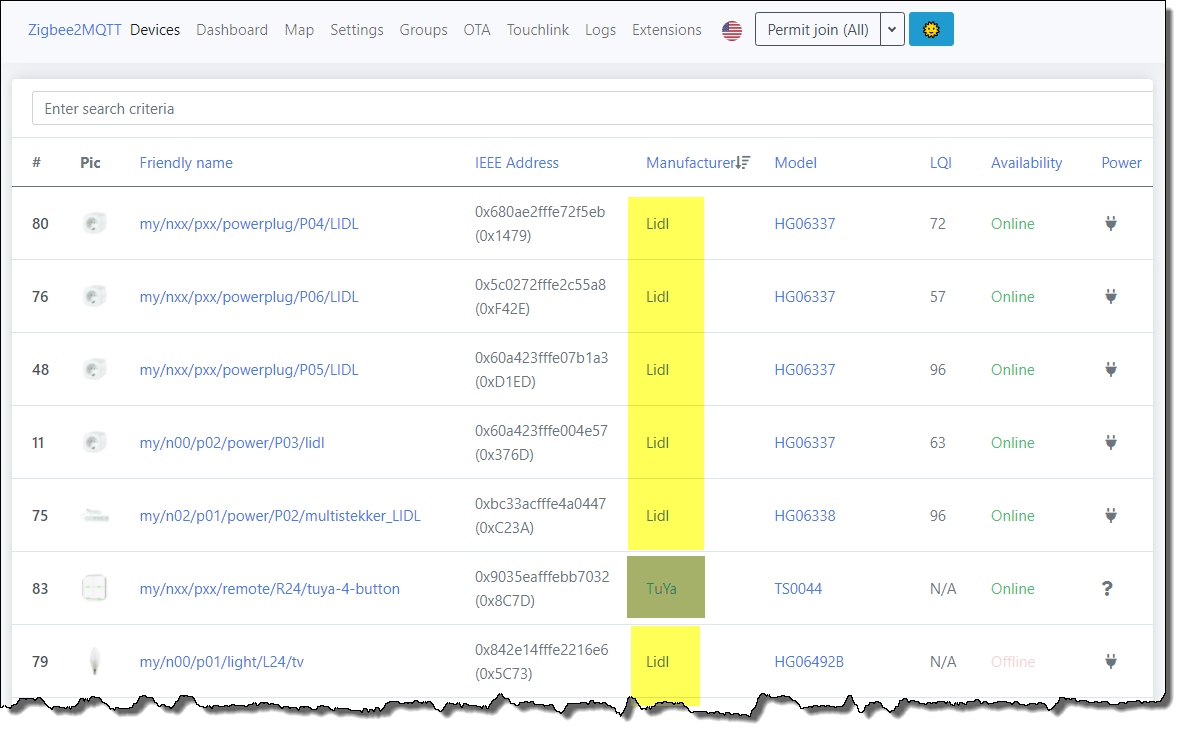Open the US flag language selector
1181x739 pixels.
(731, 30)
